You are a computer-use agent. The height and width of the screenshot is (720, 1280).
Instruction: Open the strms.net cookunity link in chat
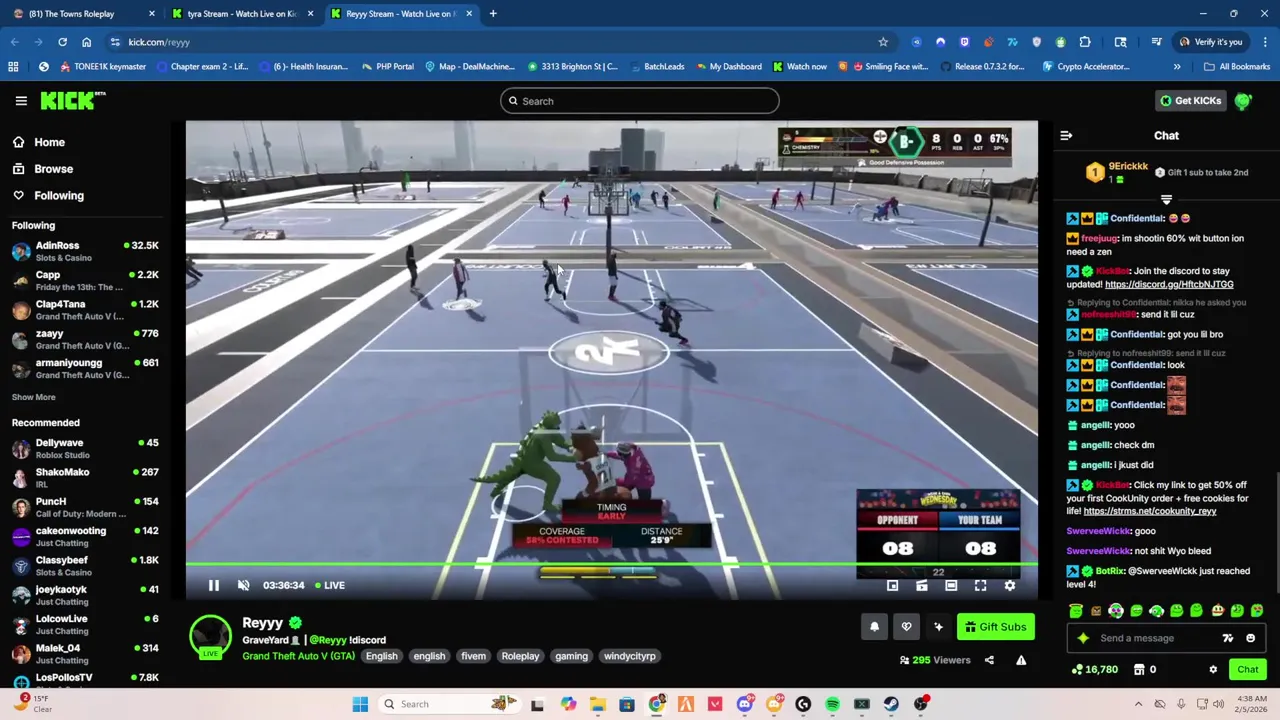pos(1150,512)
